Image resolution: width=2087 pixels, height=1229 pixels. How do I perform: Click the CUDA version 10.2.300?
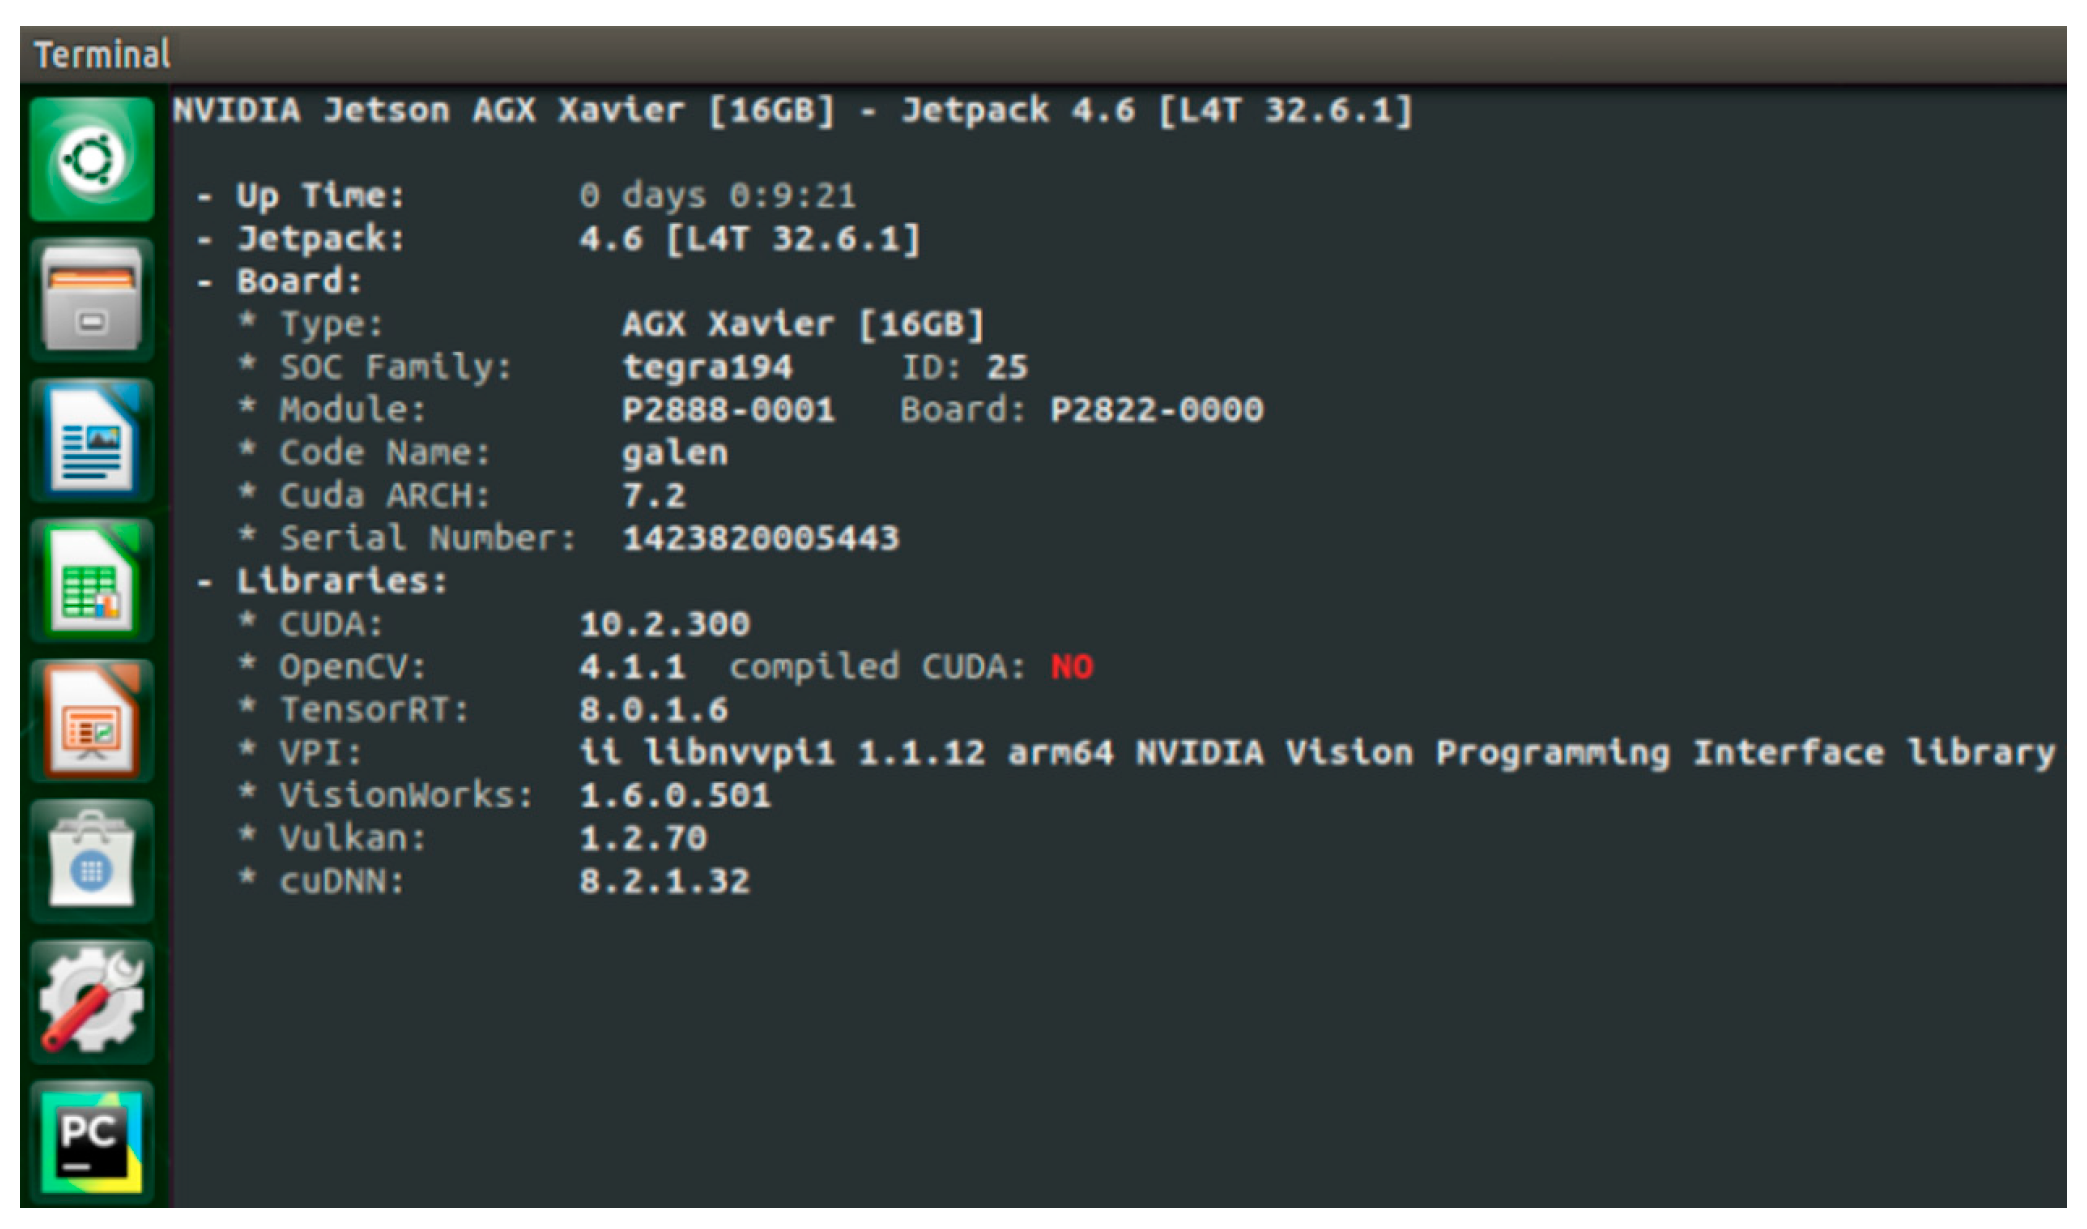(x=664, y=625)
